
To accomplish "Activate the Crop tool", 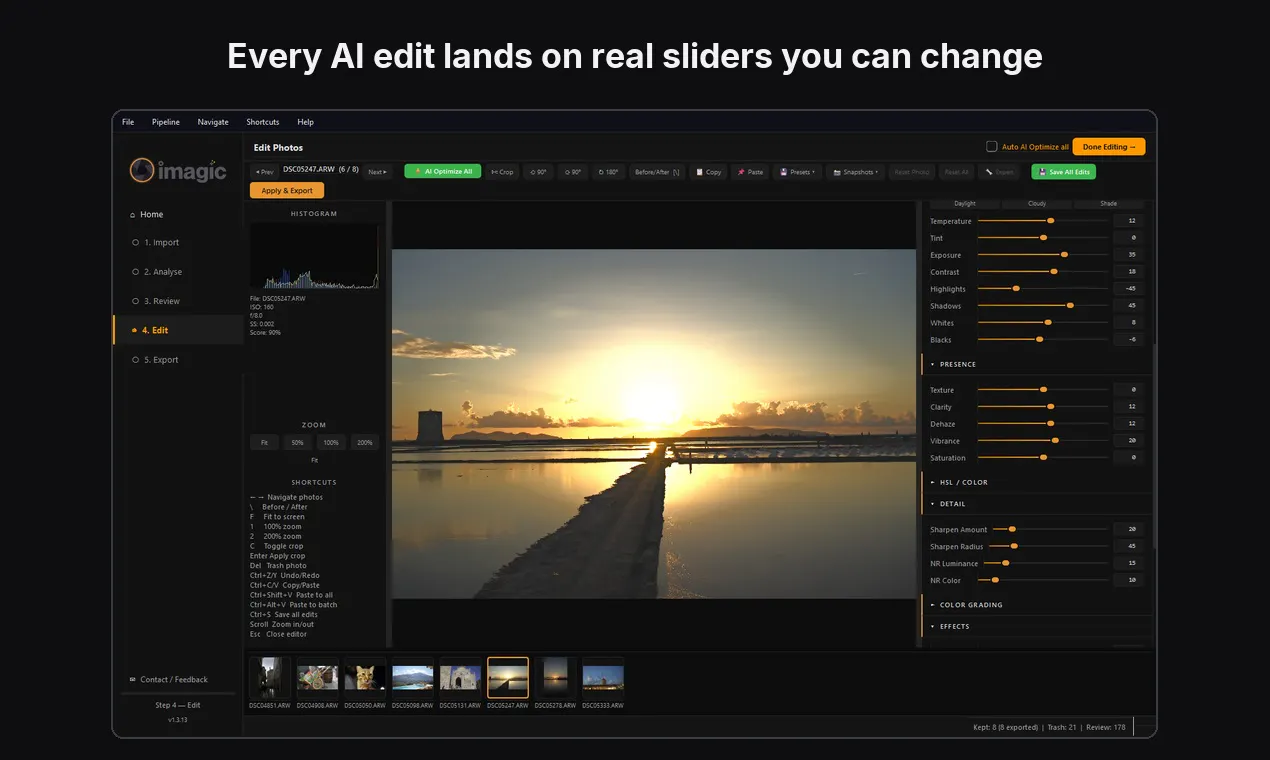I will [502, 172].
